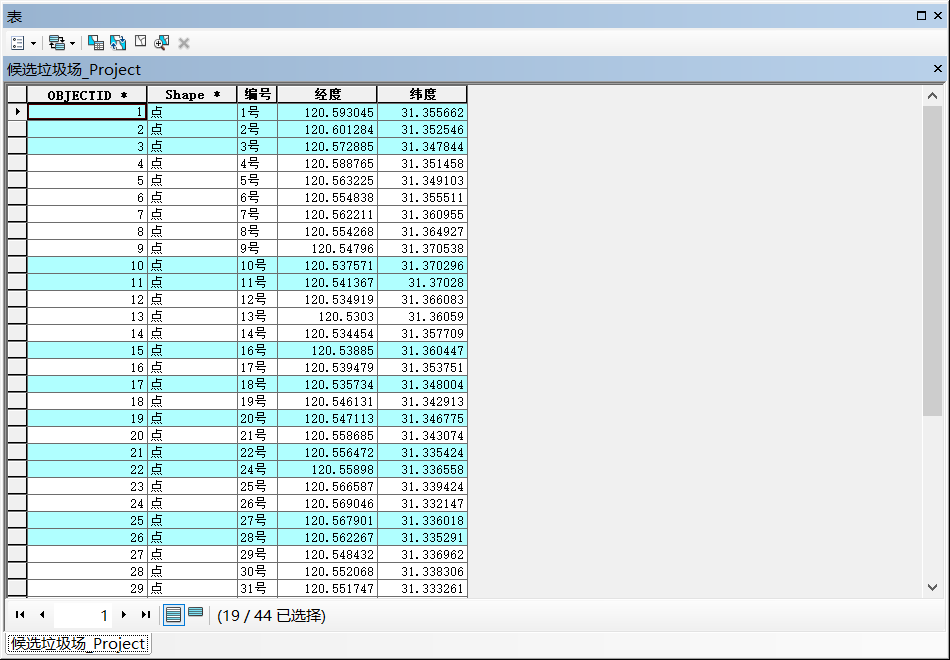This screenshot has height=660, width=950.
Task: Click the Delete Selected icon
Action: [184, 43]
